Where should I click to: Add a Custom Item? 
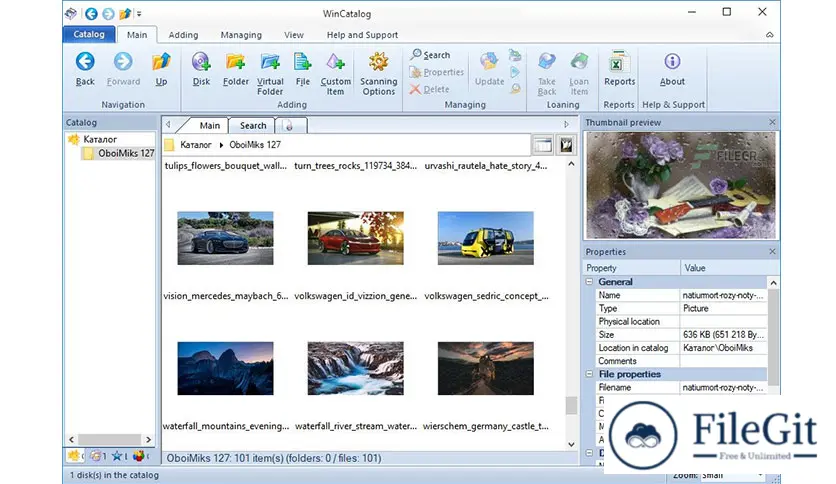pos(335,74)
